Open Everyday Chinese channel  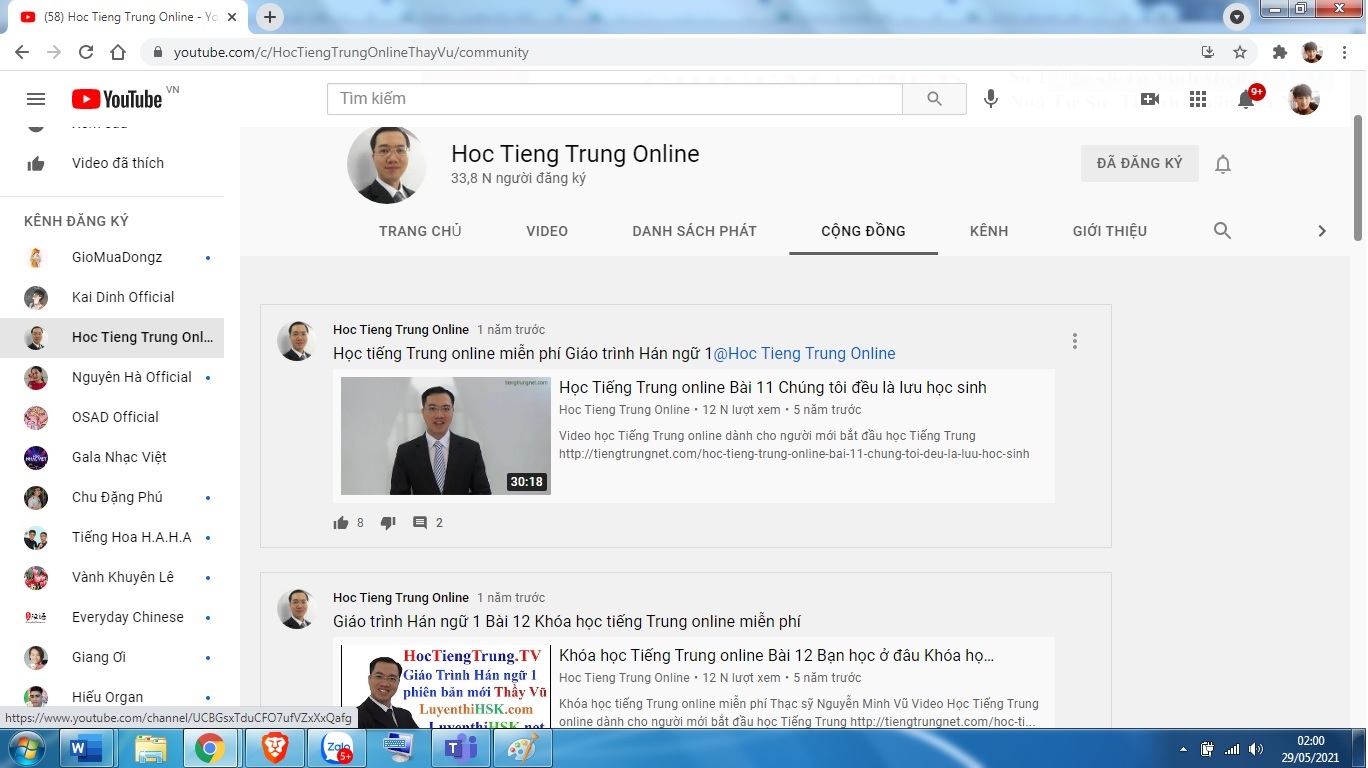pos(112,617)
